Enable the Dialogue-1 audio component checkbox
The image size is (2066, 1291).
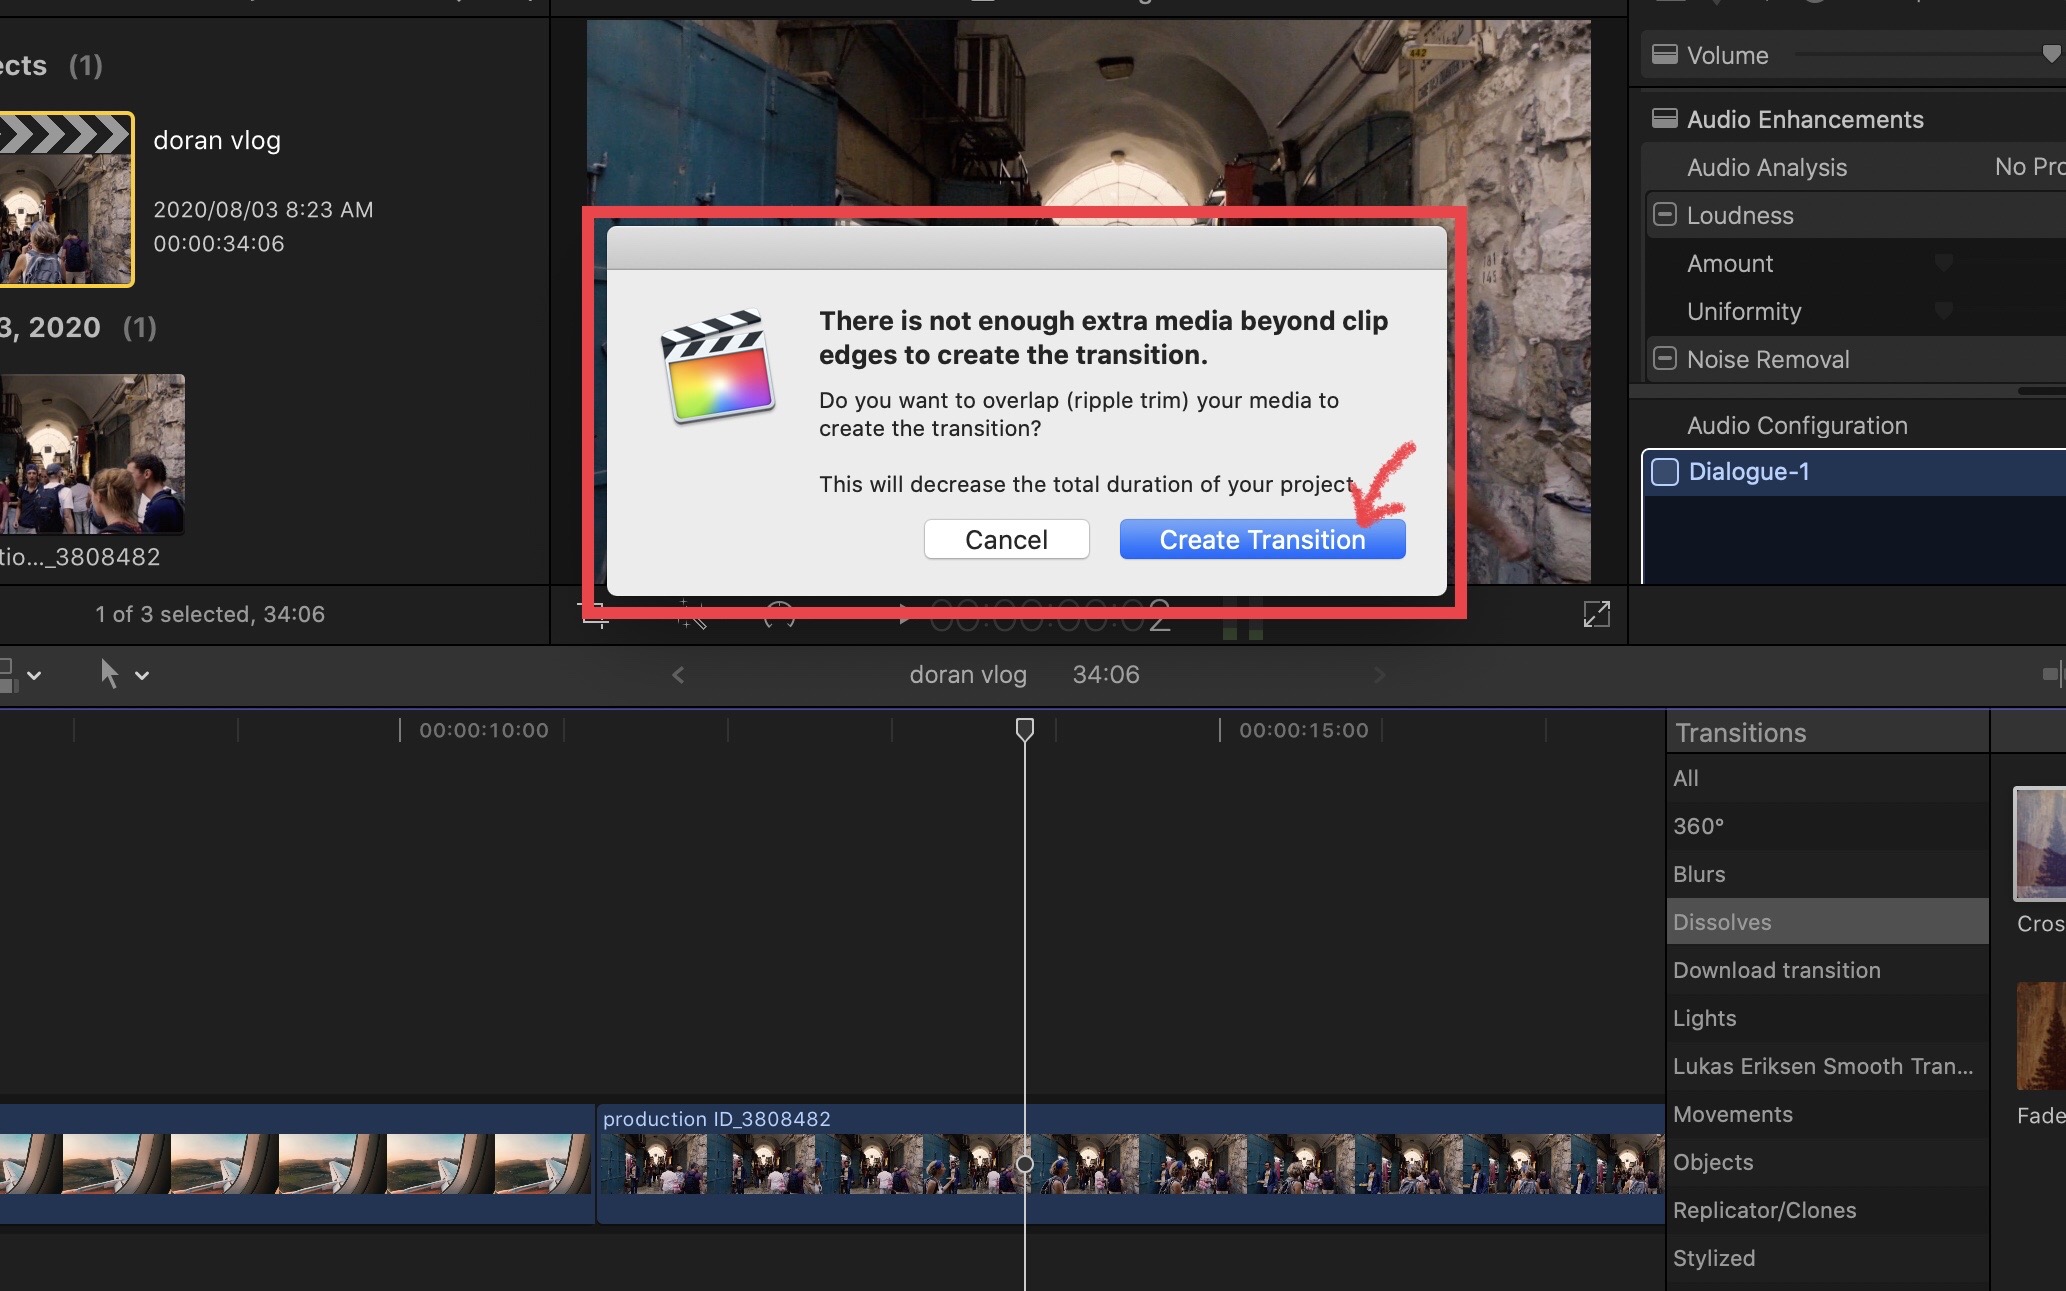(x=1665, y=472)
